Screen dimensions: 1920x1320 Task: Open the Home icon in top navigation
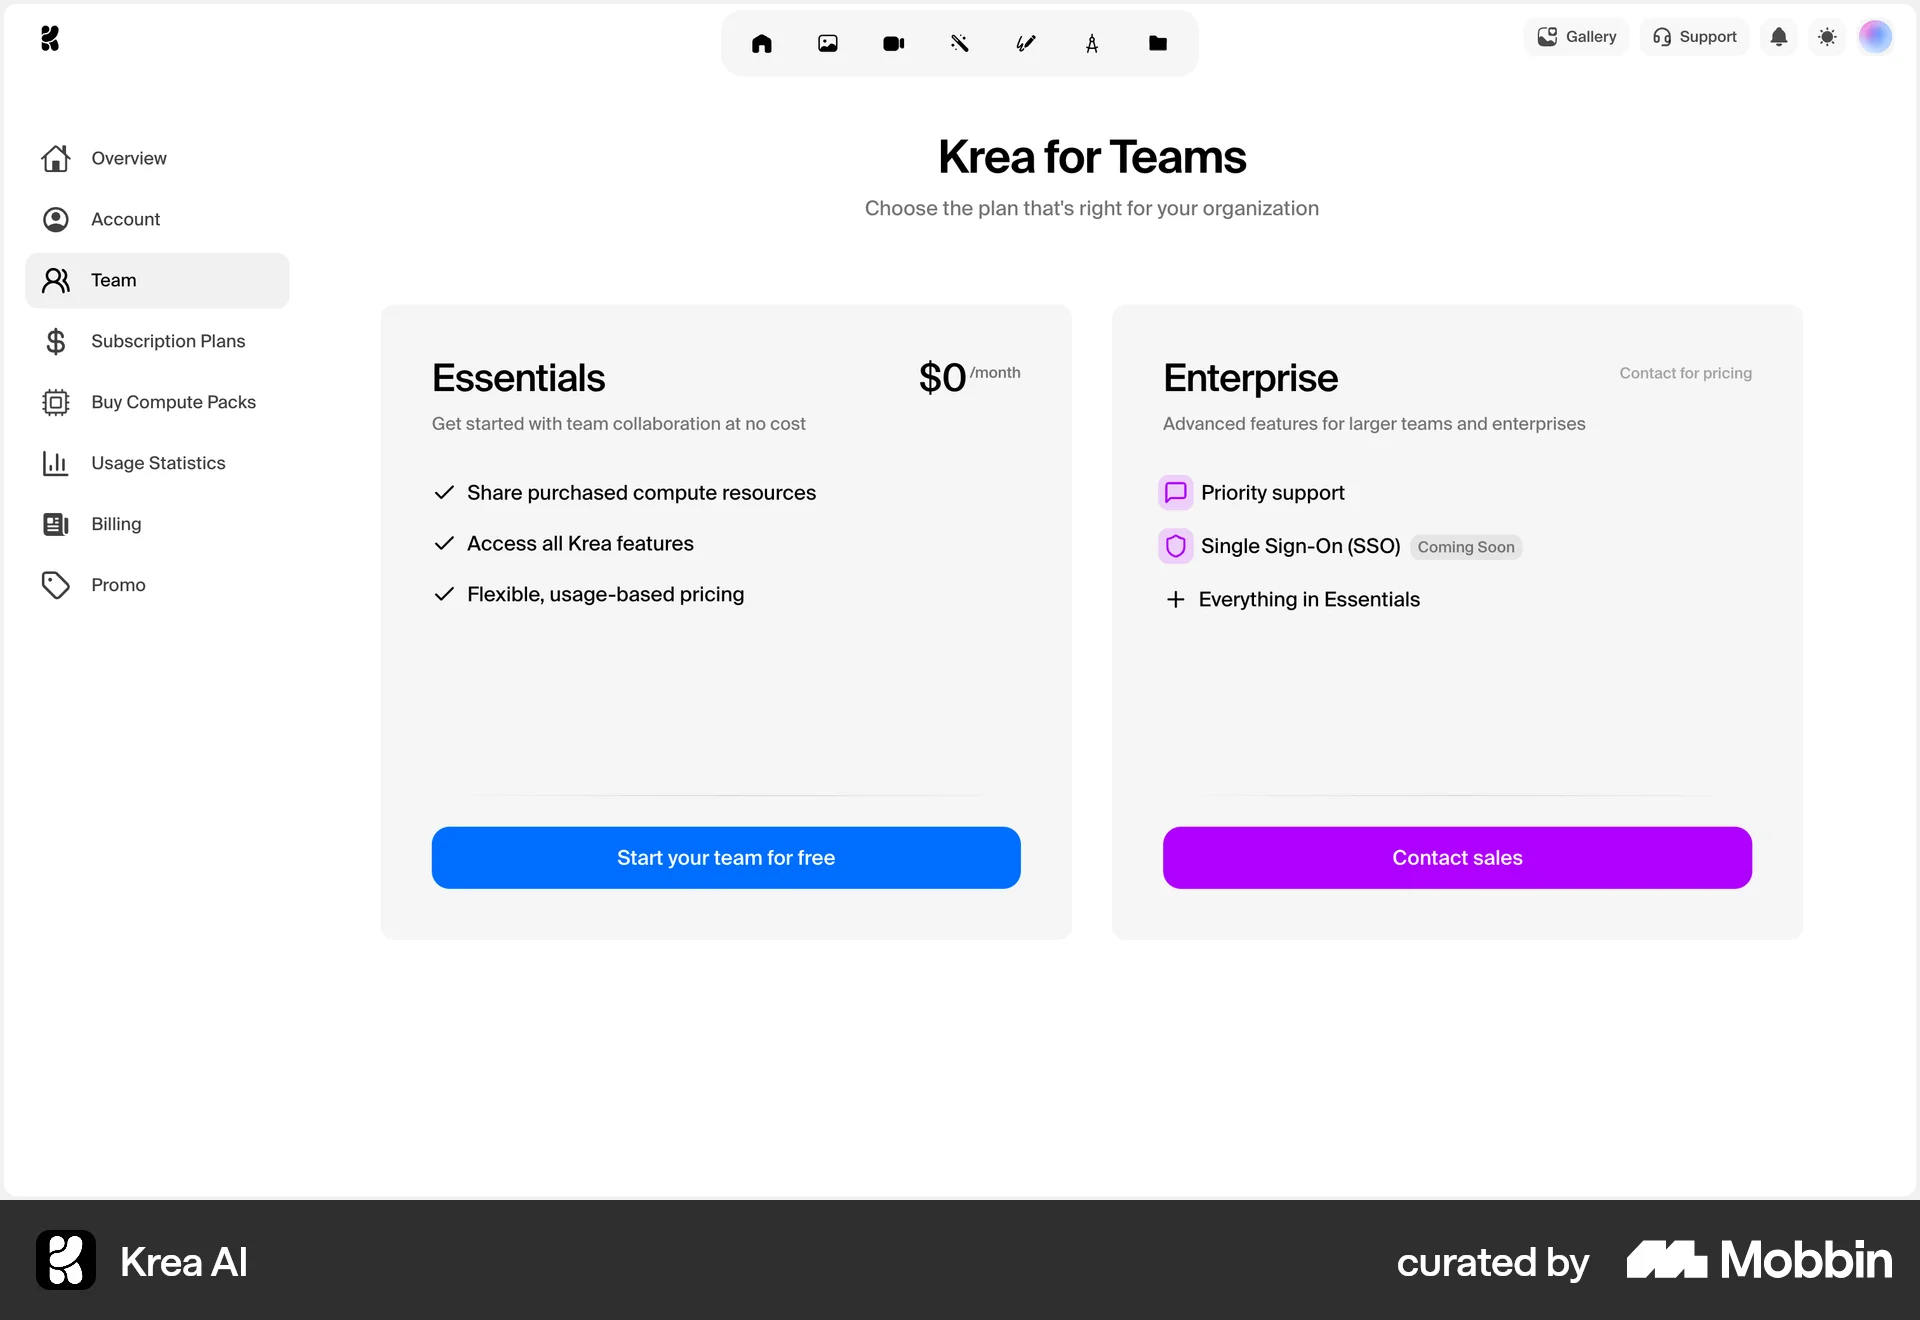(x=761, y=43)
